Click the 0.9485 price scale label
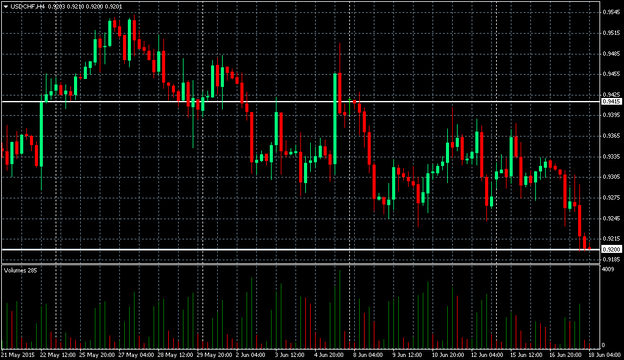Image resolution: width=624 pixels, height=360 pixels. tap(611, 54)
